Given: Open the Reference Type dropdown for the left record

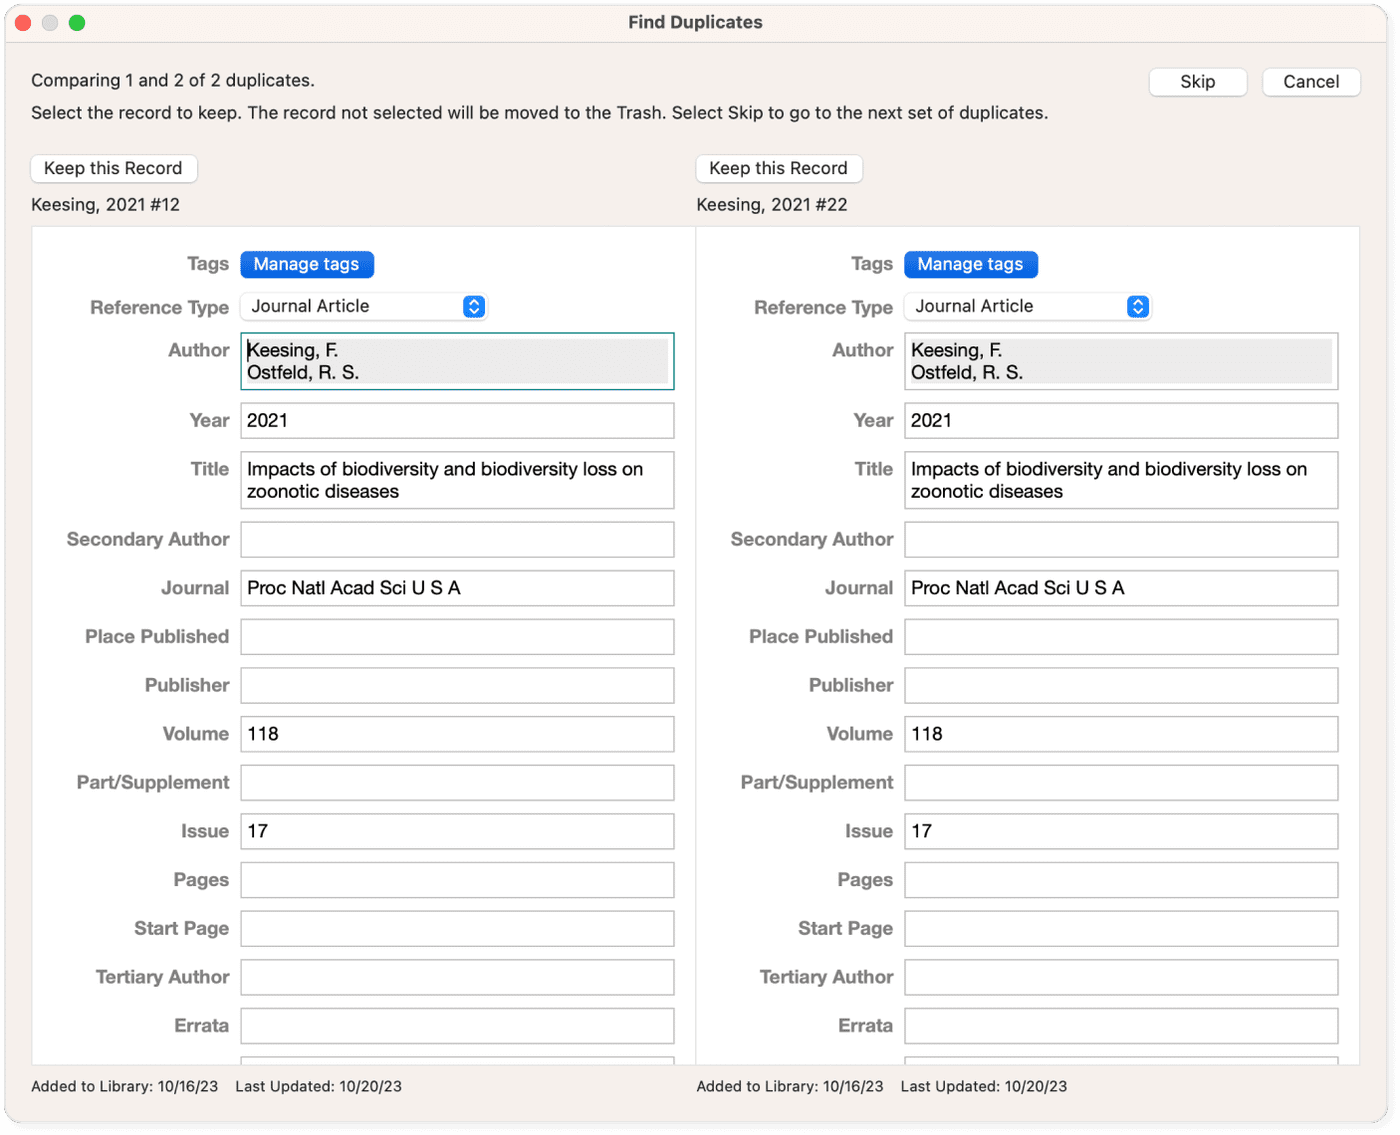Looking at the screenshot, I should [x=363, y=306].
